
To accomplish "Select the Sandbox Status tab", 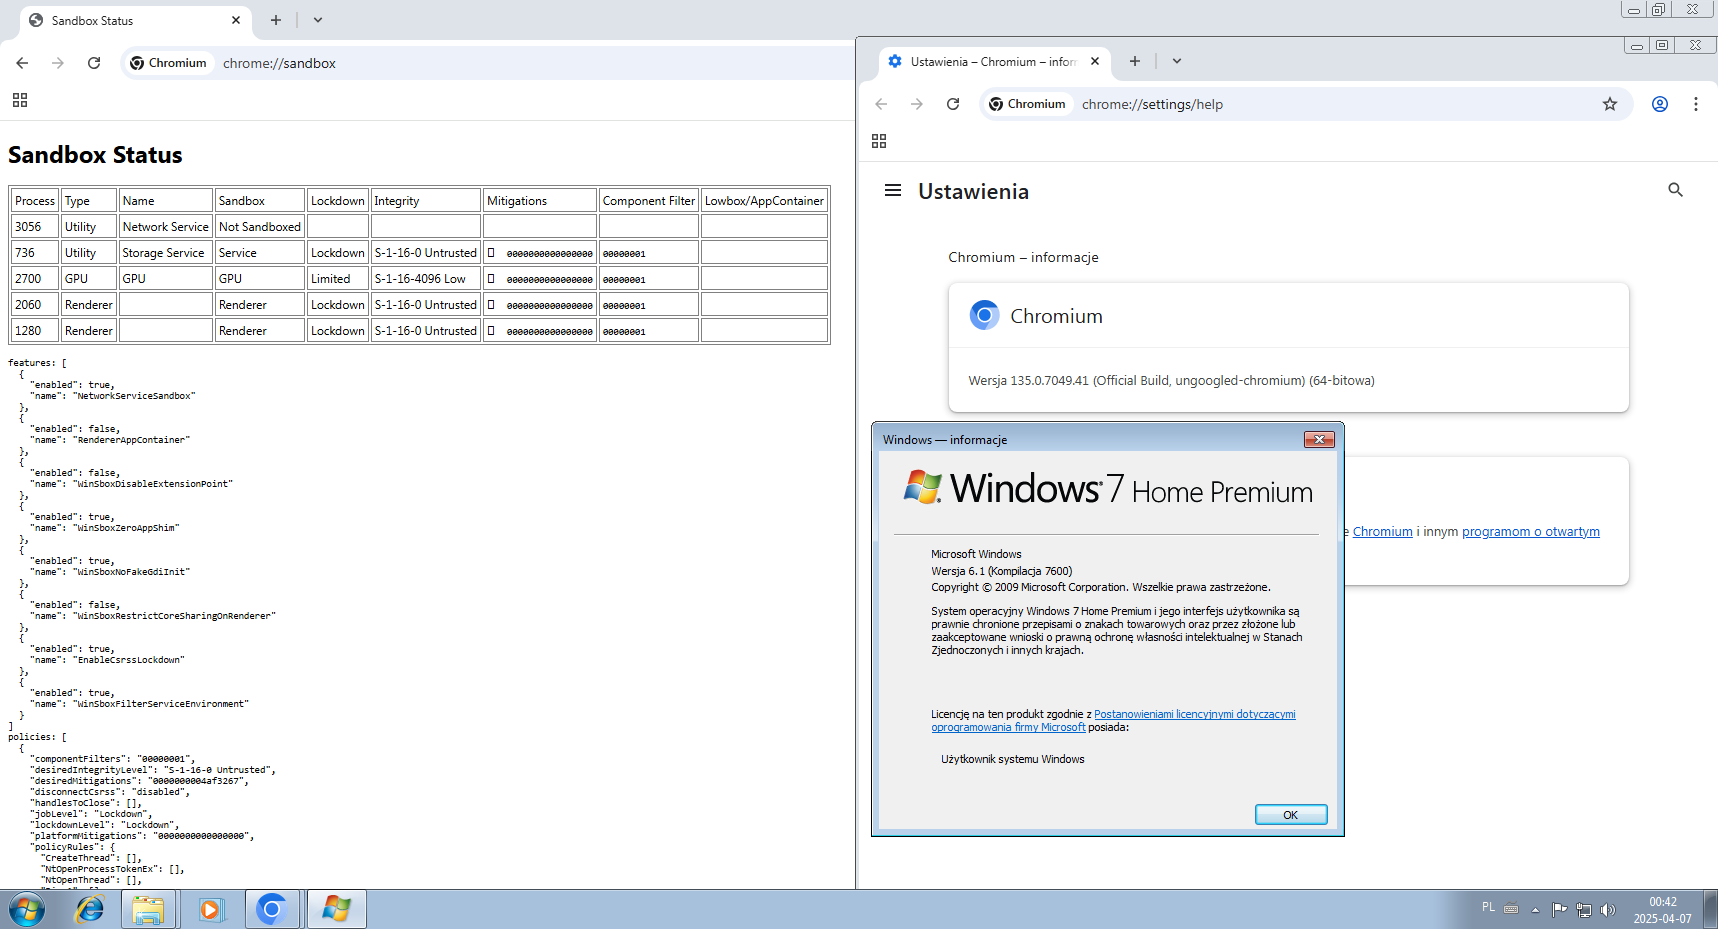I will click(135, 20).
